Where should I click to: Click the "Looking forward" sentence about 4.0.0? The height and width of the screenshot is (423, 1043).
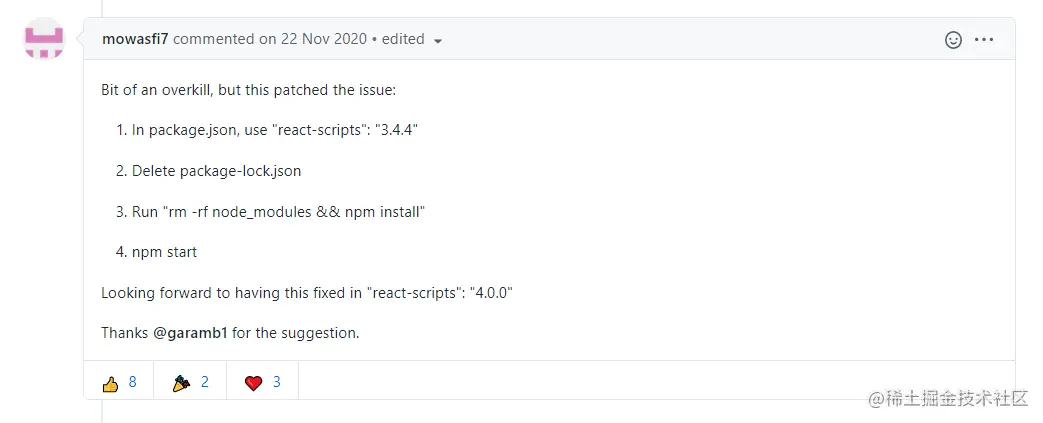click(307, 293)
